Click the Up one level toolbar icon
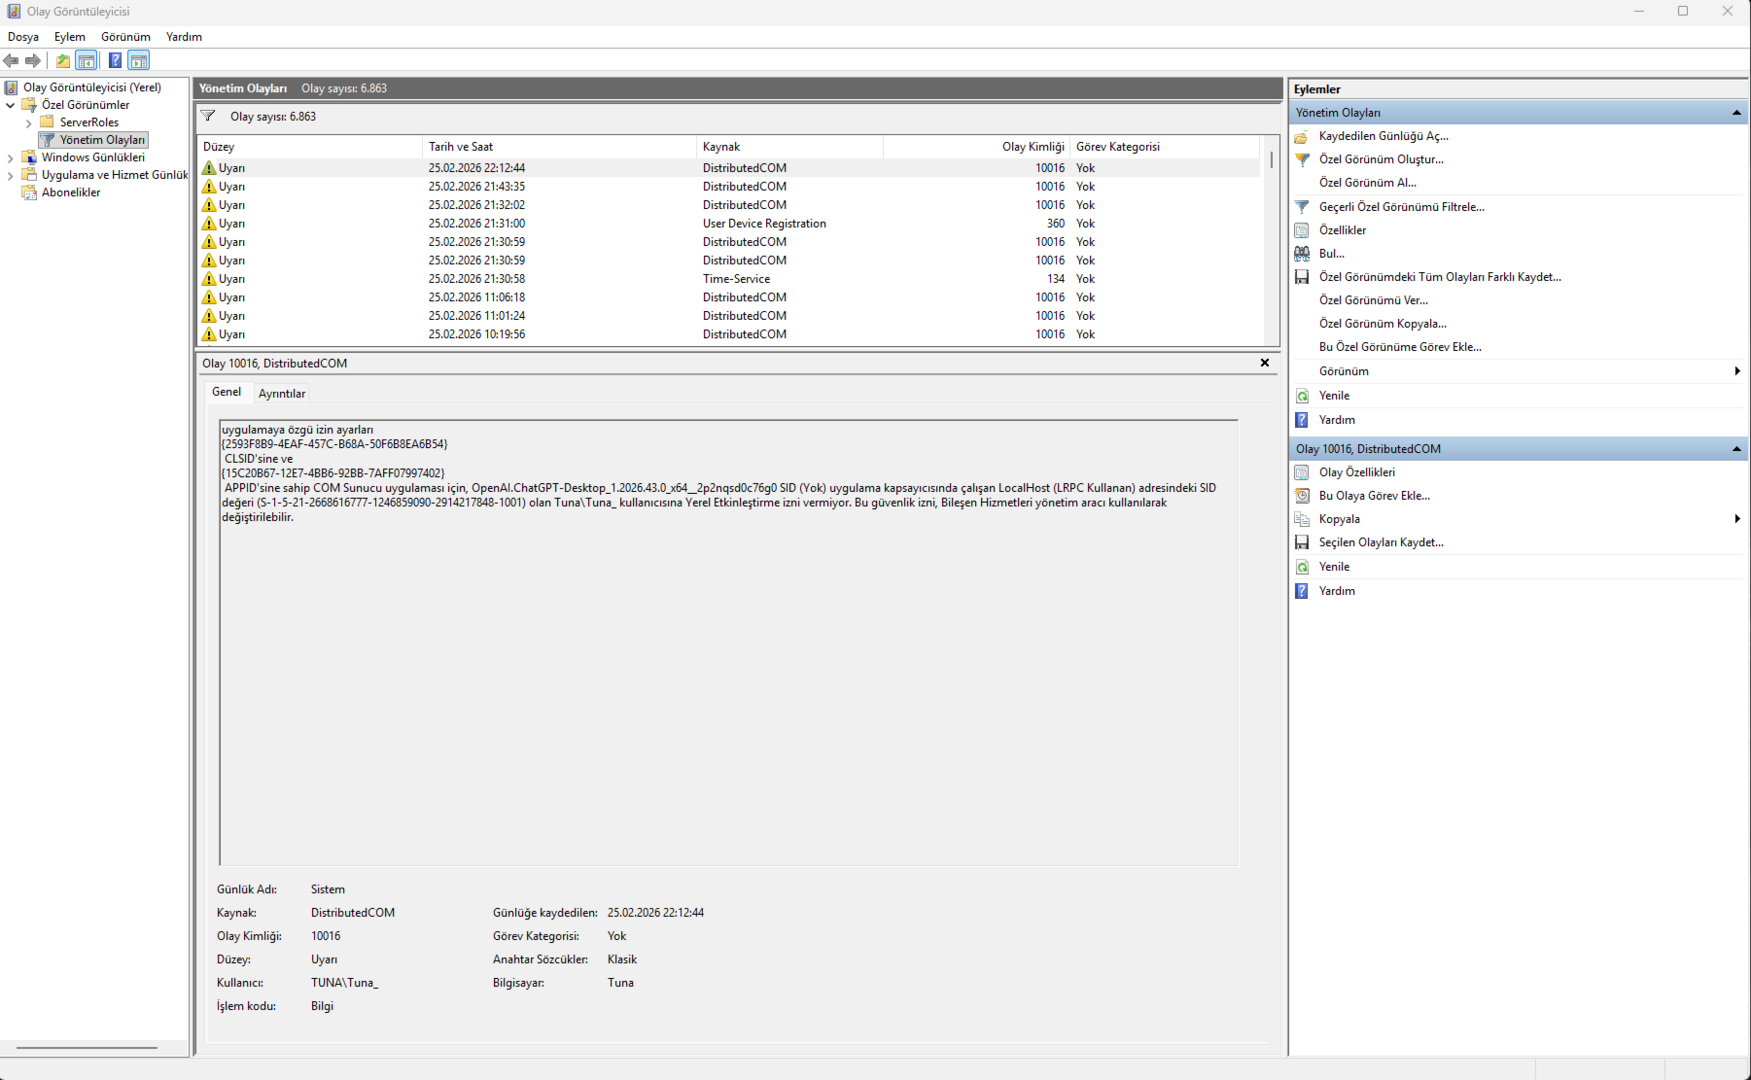The image size is (1751, 1080). click(x=63, y=61)
